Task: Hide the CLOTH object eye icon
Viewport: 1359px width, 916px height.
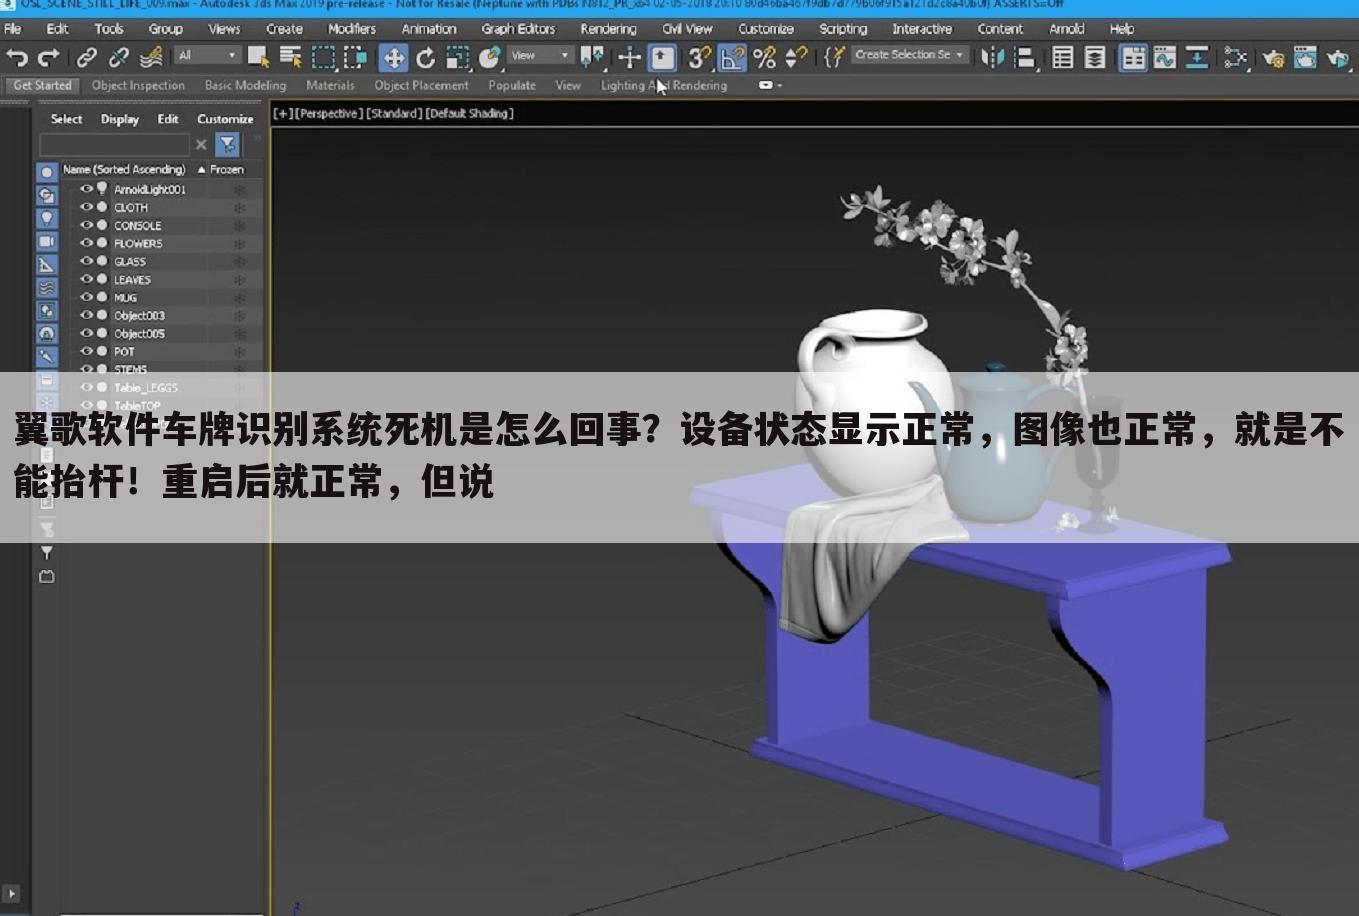Action: pyautogui.click(x=86, y=207)
